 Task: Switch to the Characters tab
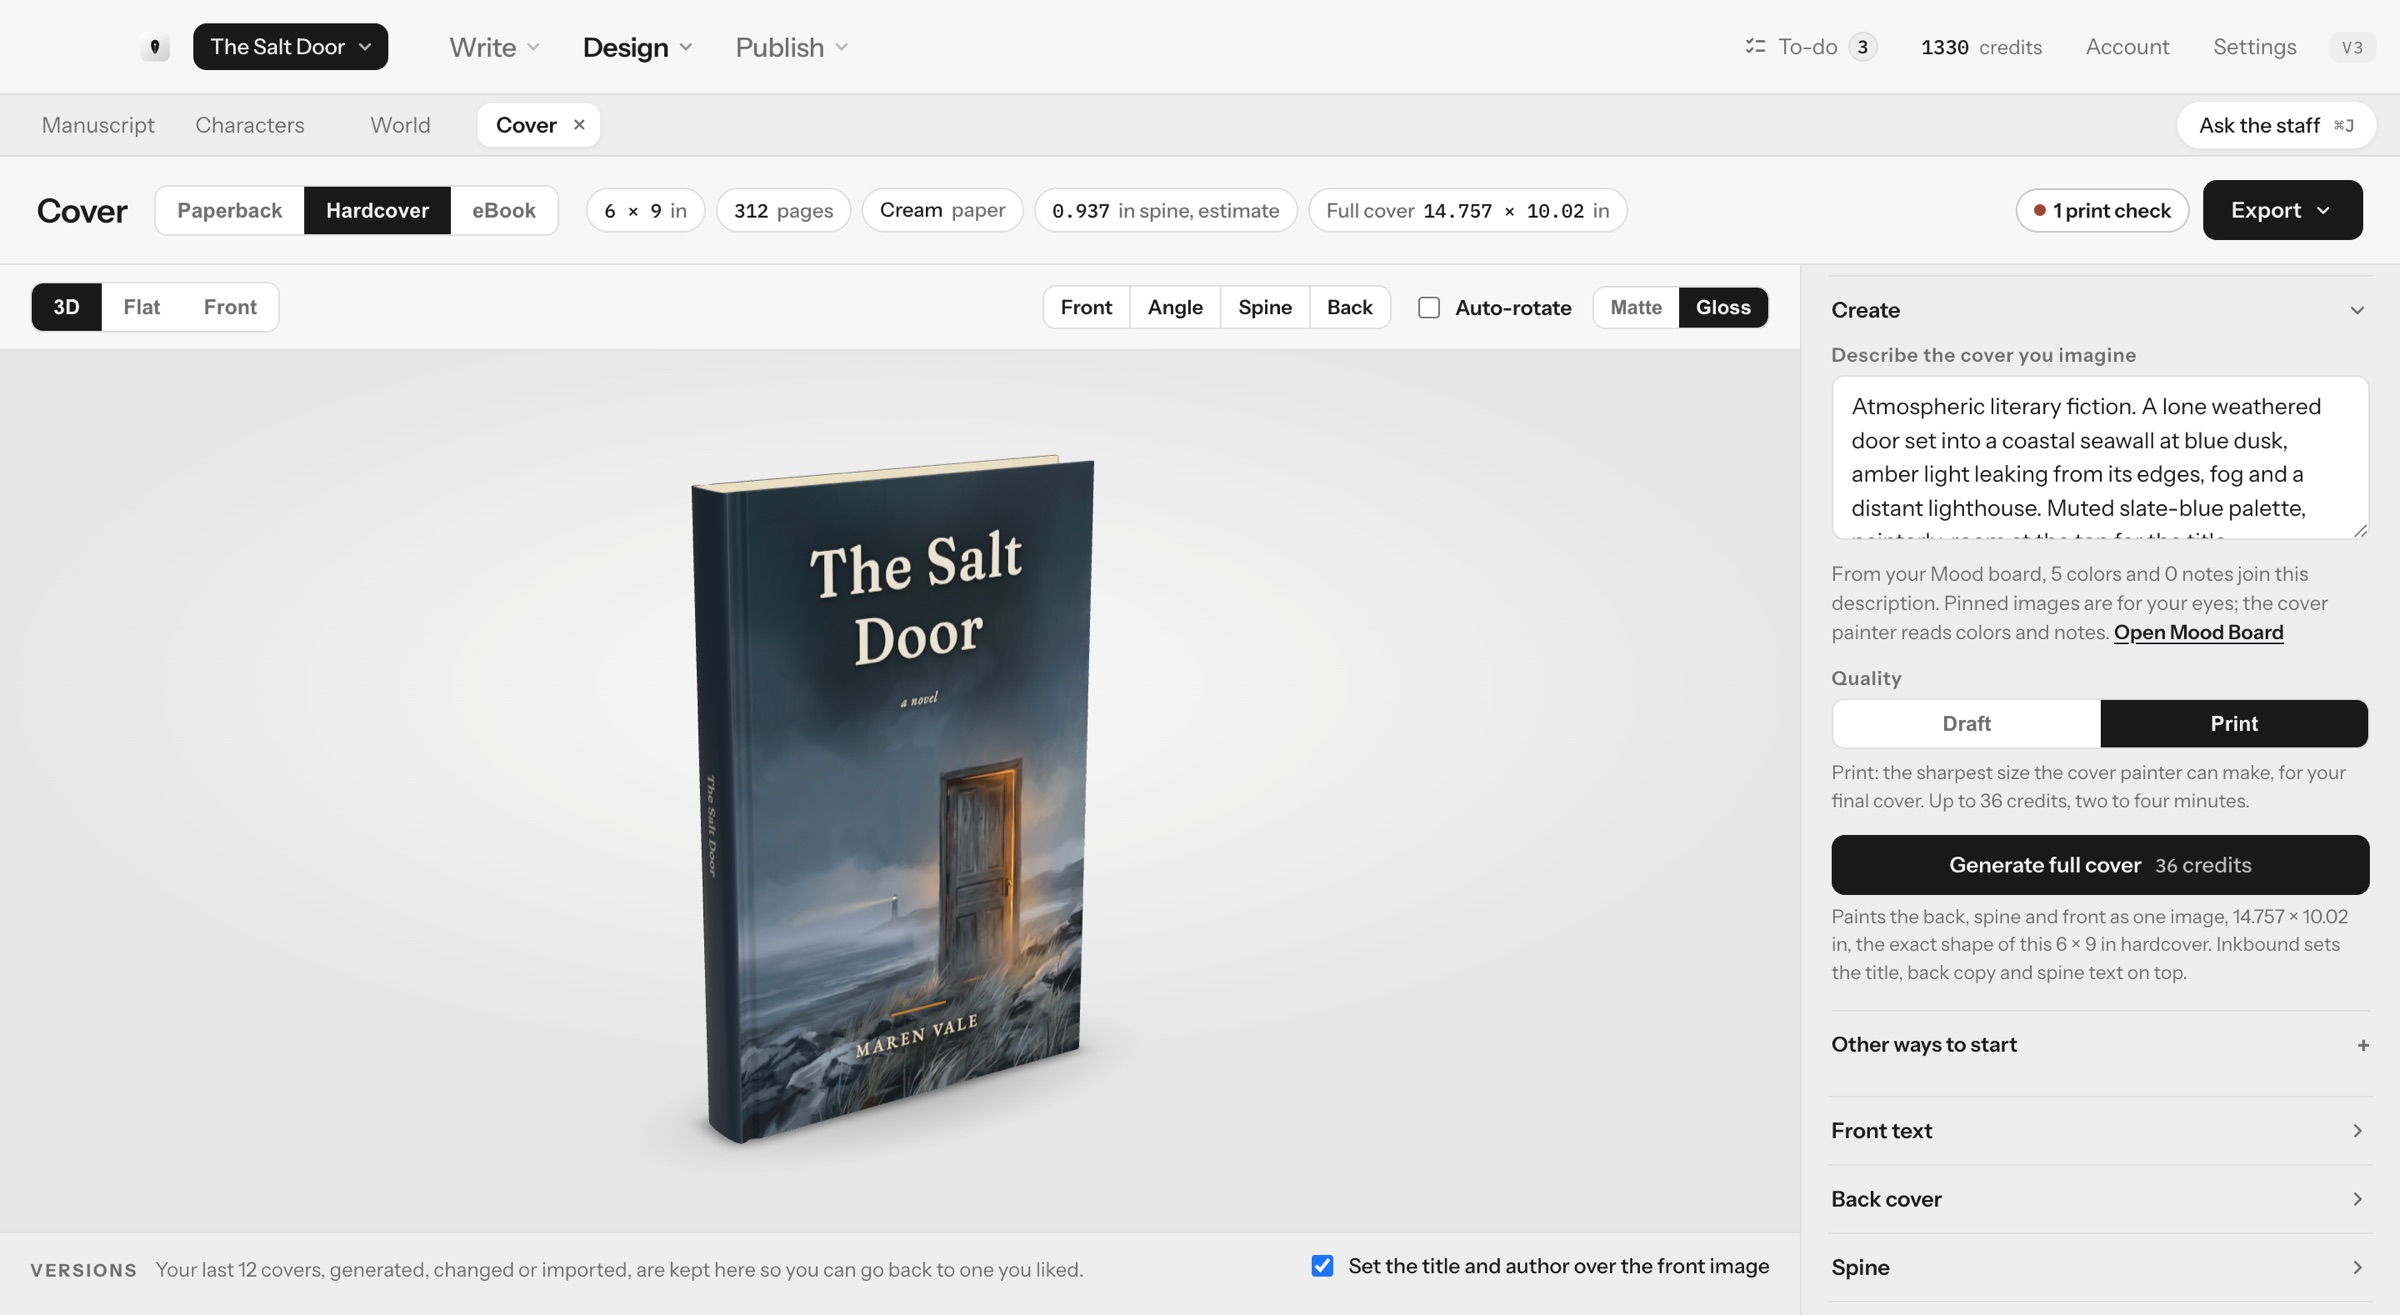(x=250, y=125)
